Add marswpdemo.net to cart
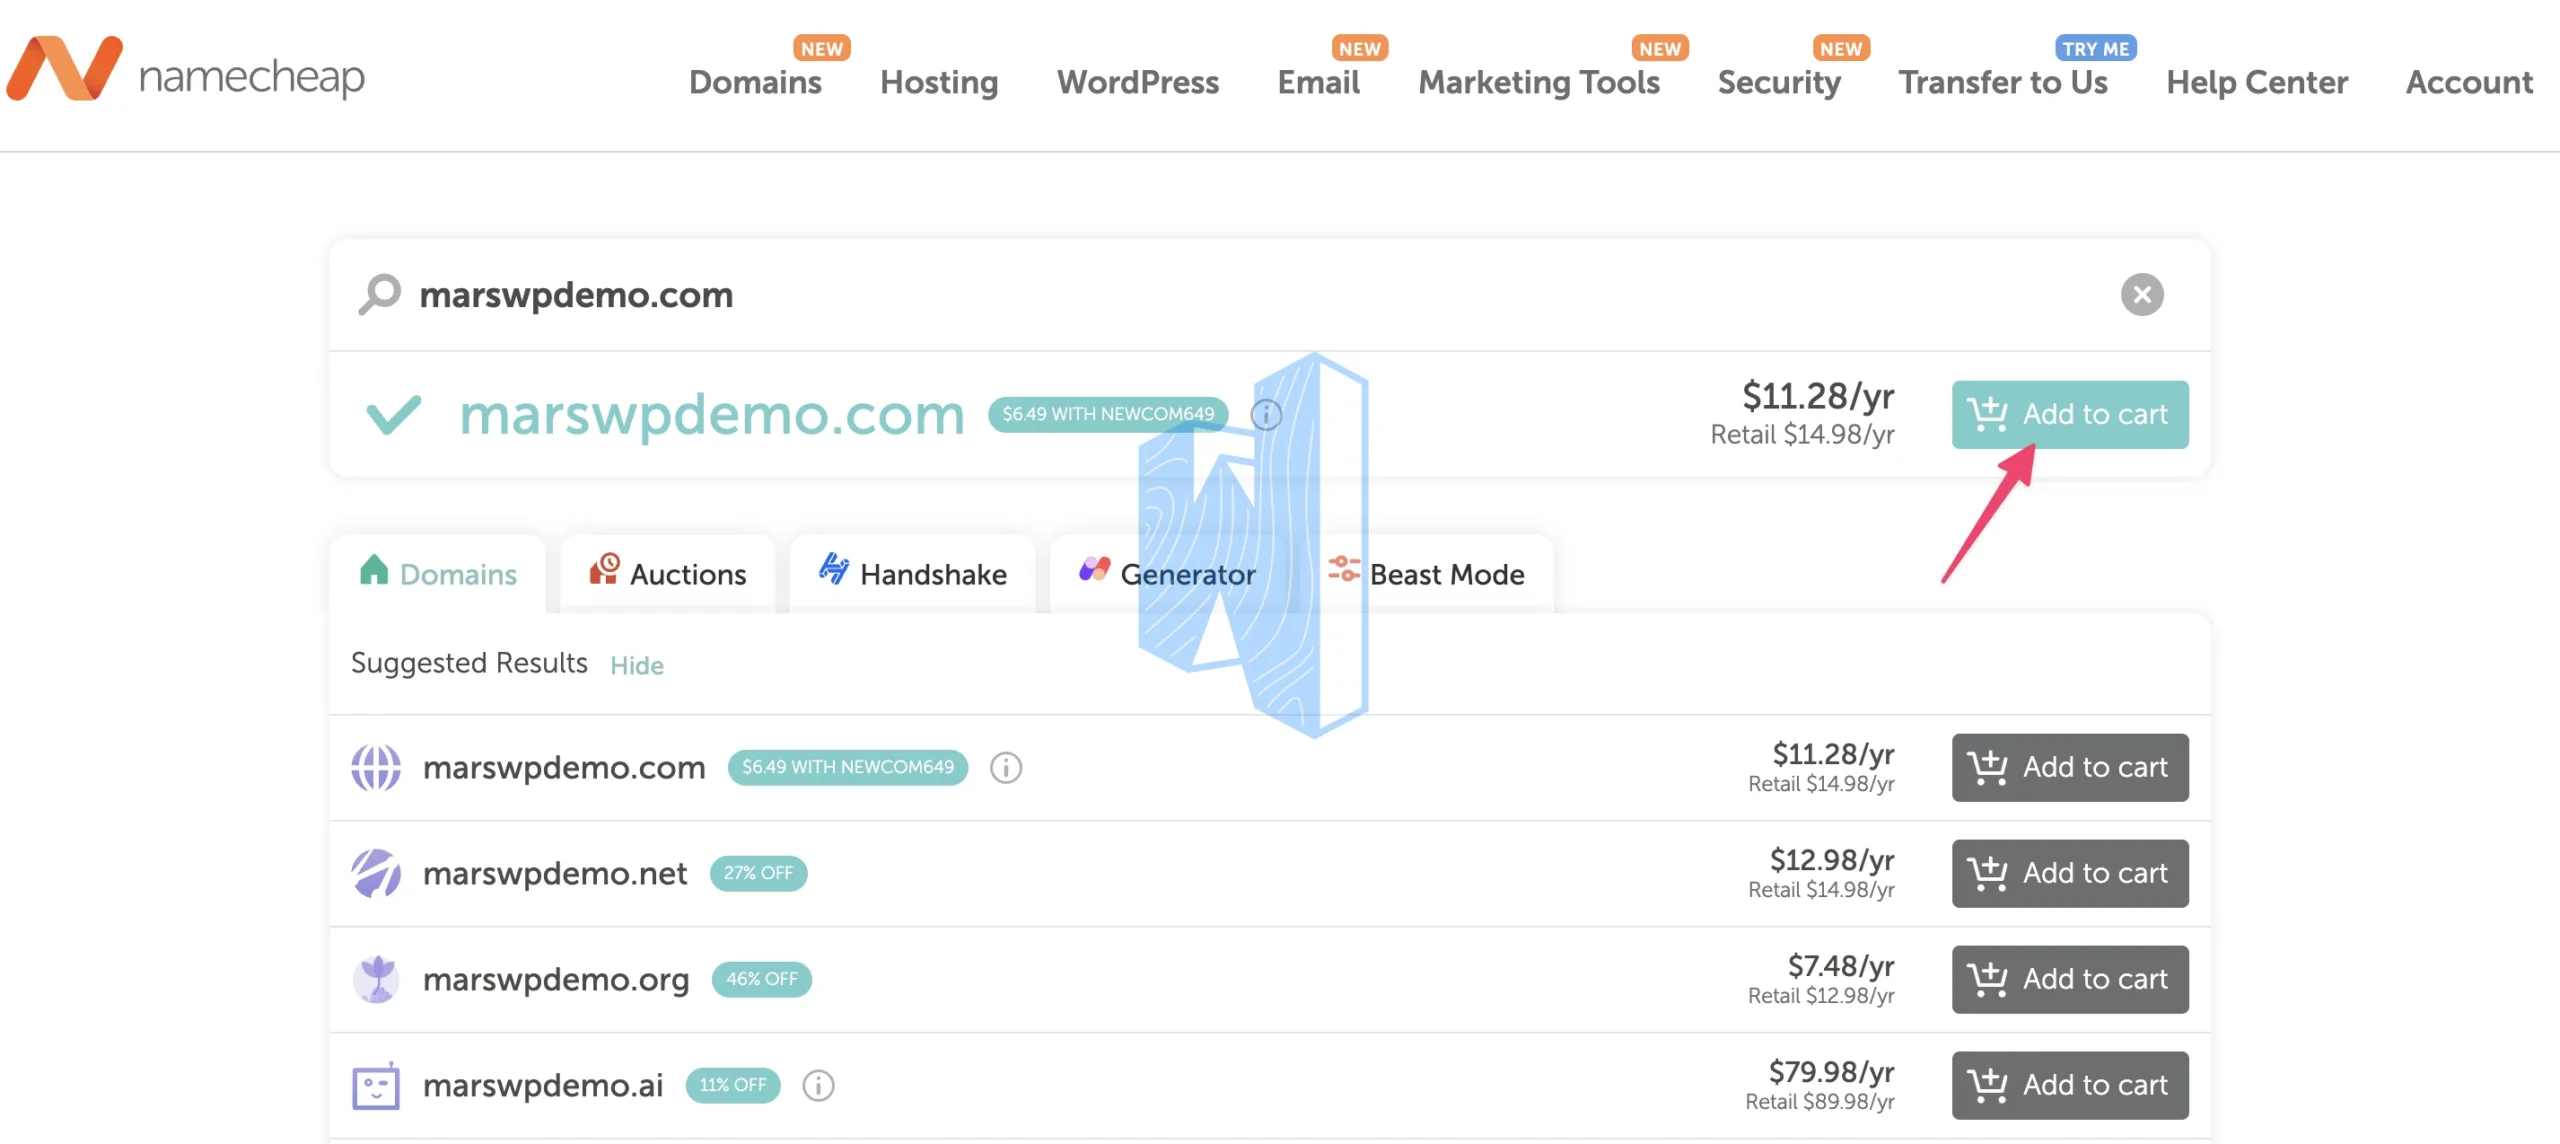This screenshot has width=2560, height=1144. [2070, 873]
